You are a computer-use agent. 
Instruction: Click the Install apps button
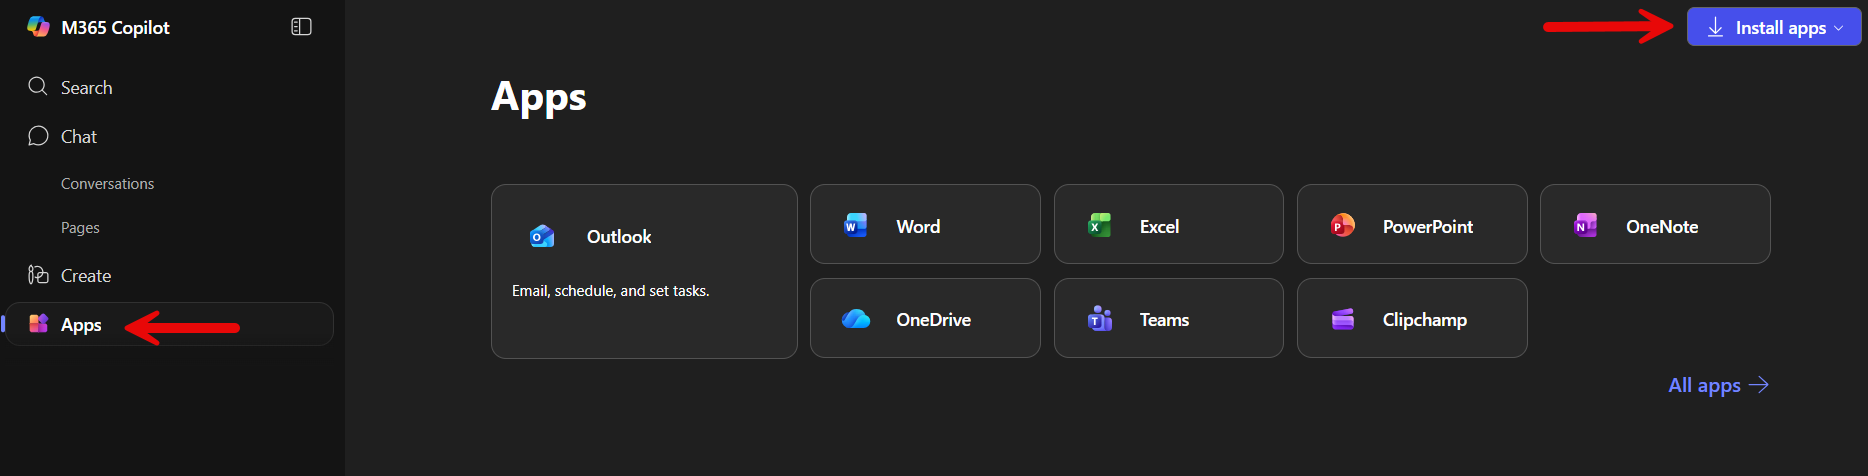(x=1774, y=27)
